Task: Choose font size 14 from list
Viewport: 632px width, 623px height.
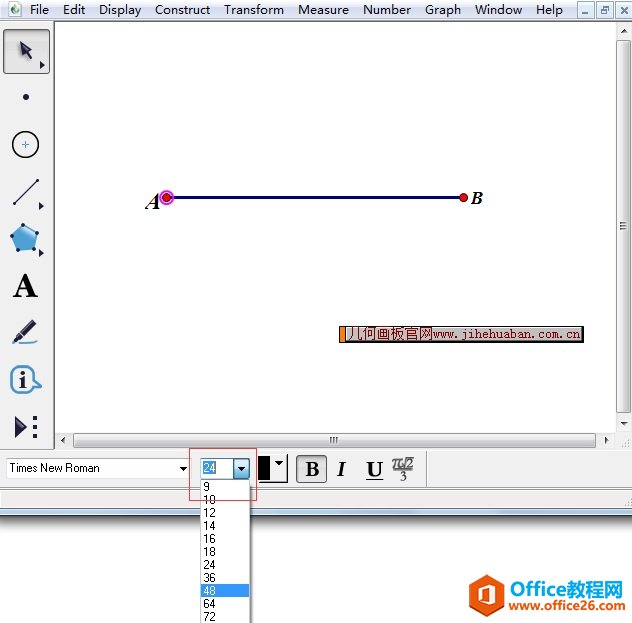Action: pyautogui.click(x=225, y=525)
